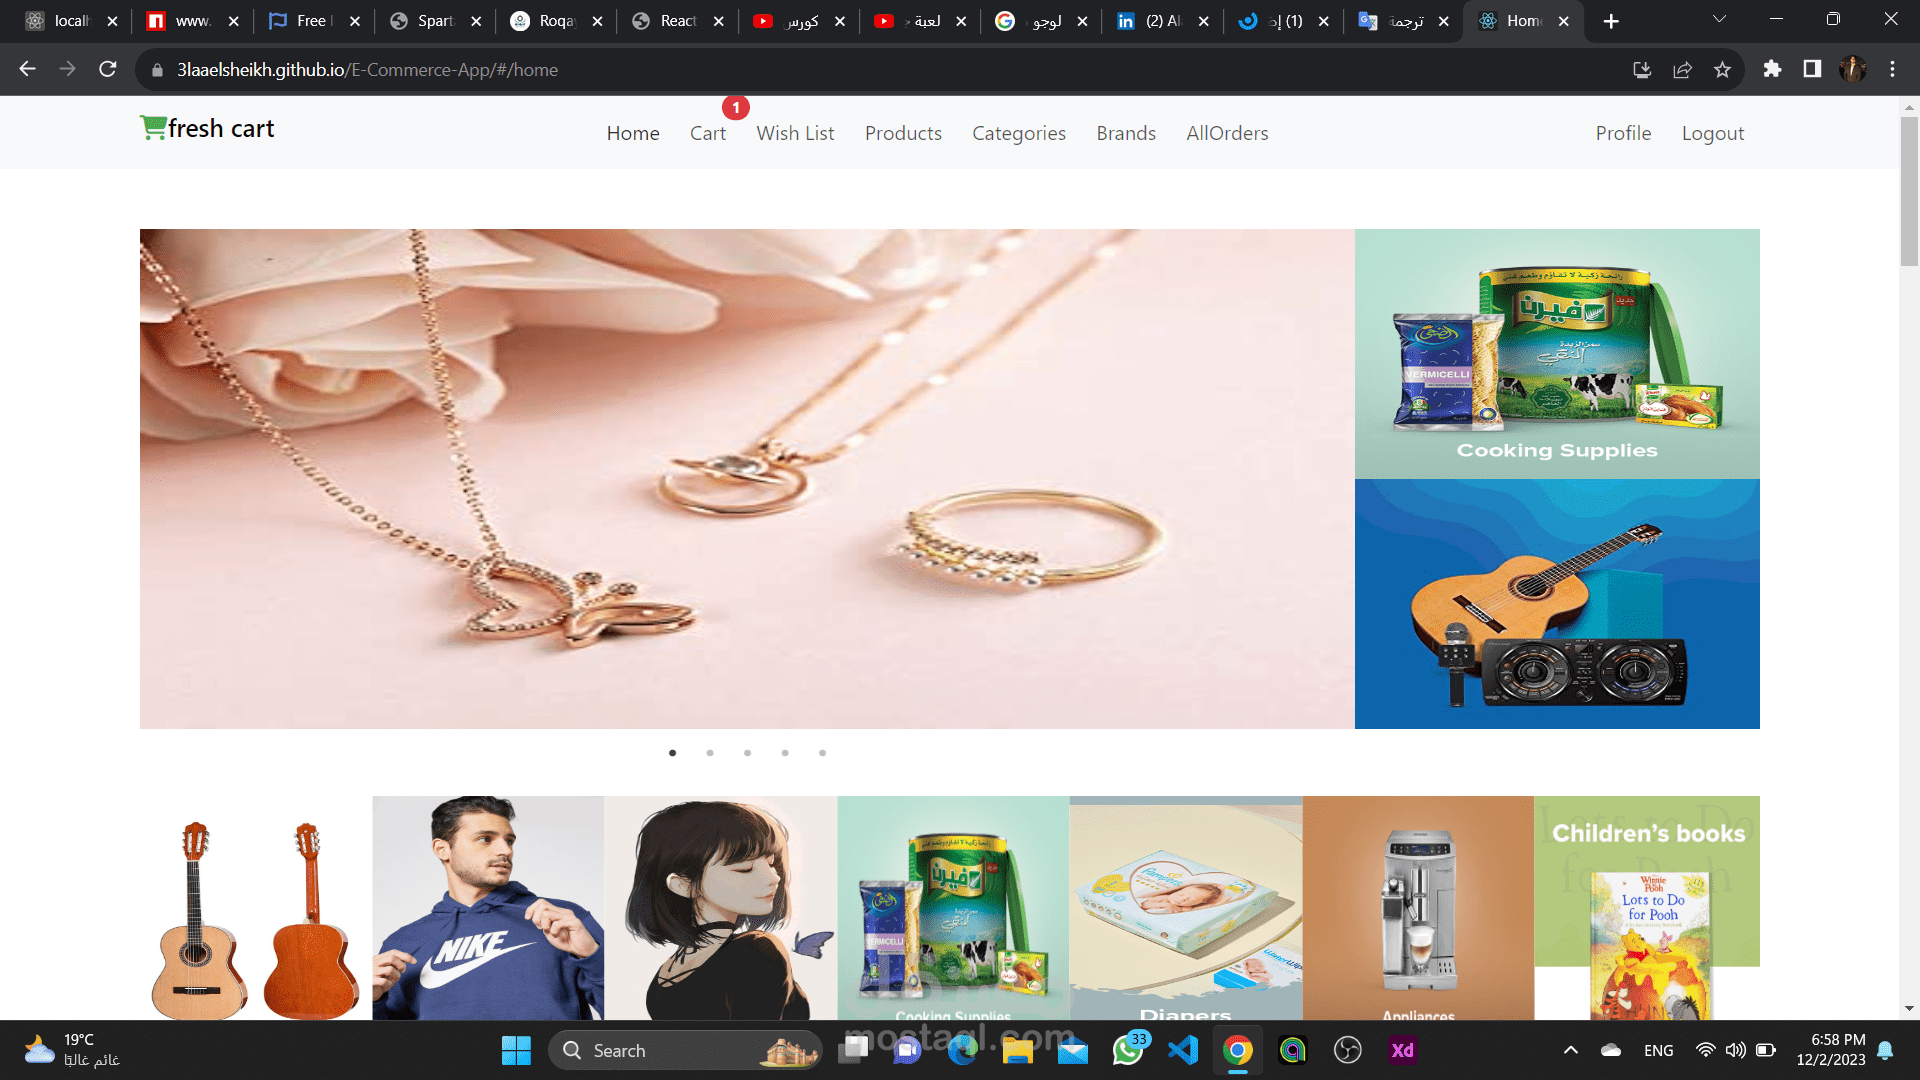Open File Explorer from taskbar

1017,1050
